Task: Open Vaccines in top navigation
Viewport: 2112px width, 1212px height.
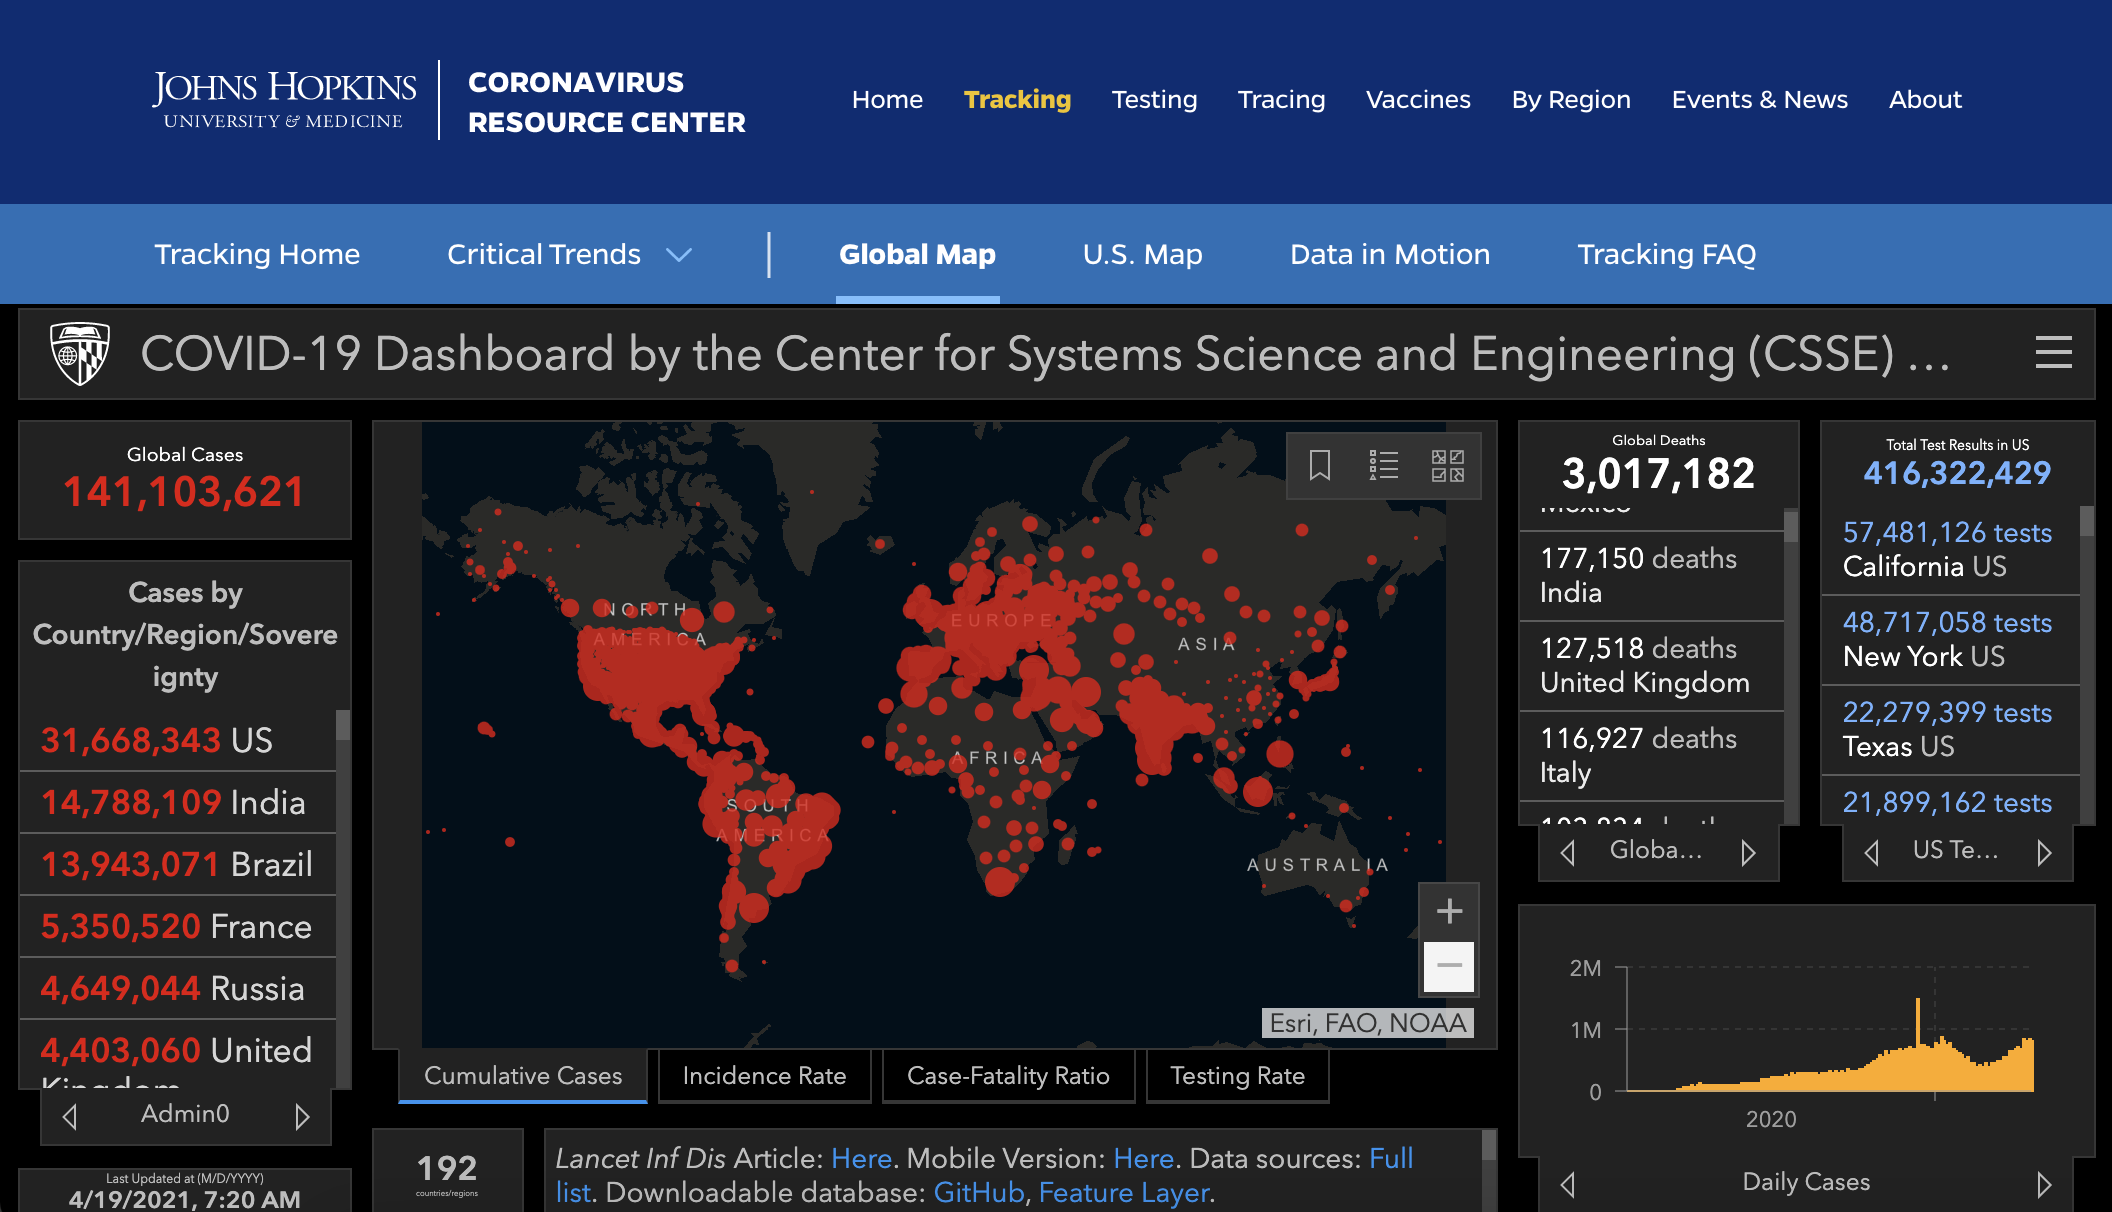Action: (1418, 100)
